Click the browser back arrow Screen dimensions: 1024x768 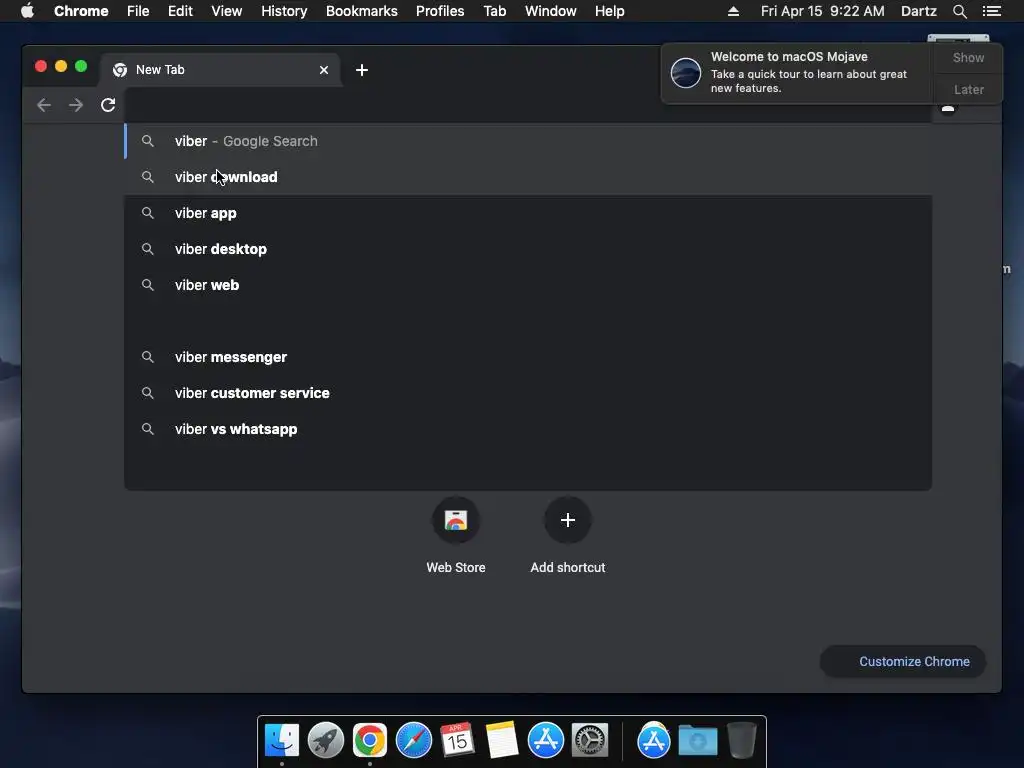44,105
